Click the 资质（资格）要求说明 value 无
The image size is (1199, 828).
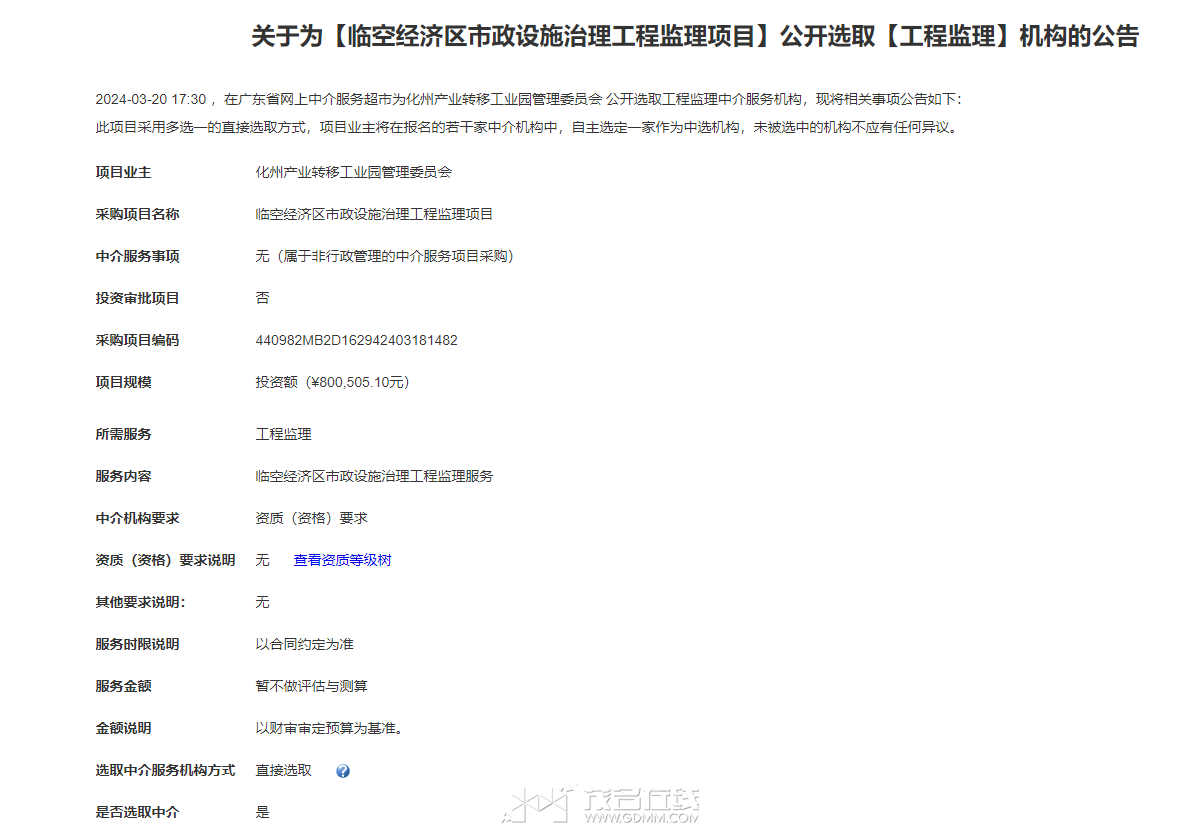[x=262, y=560]
